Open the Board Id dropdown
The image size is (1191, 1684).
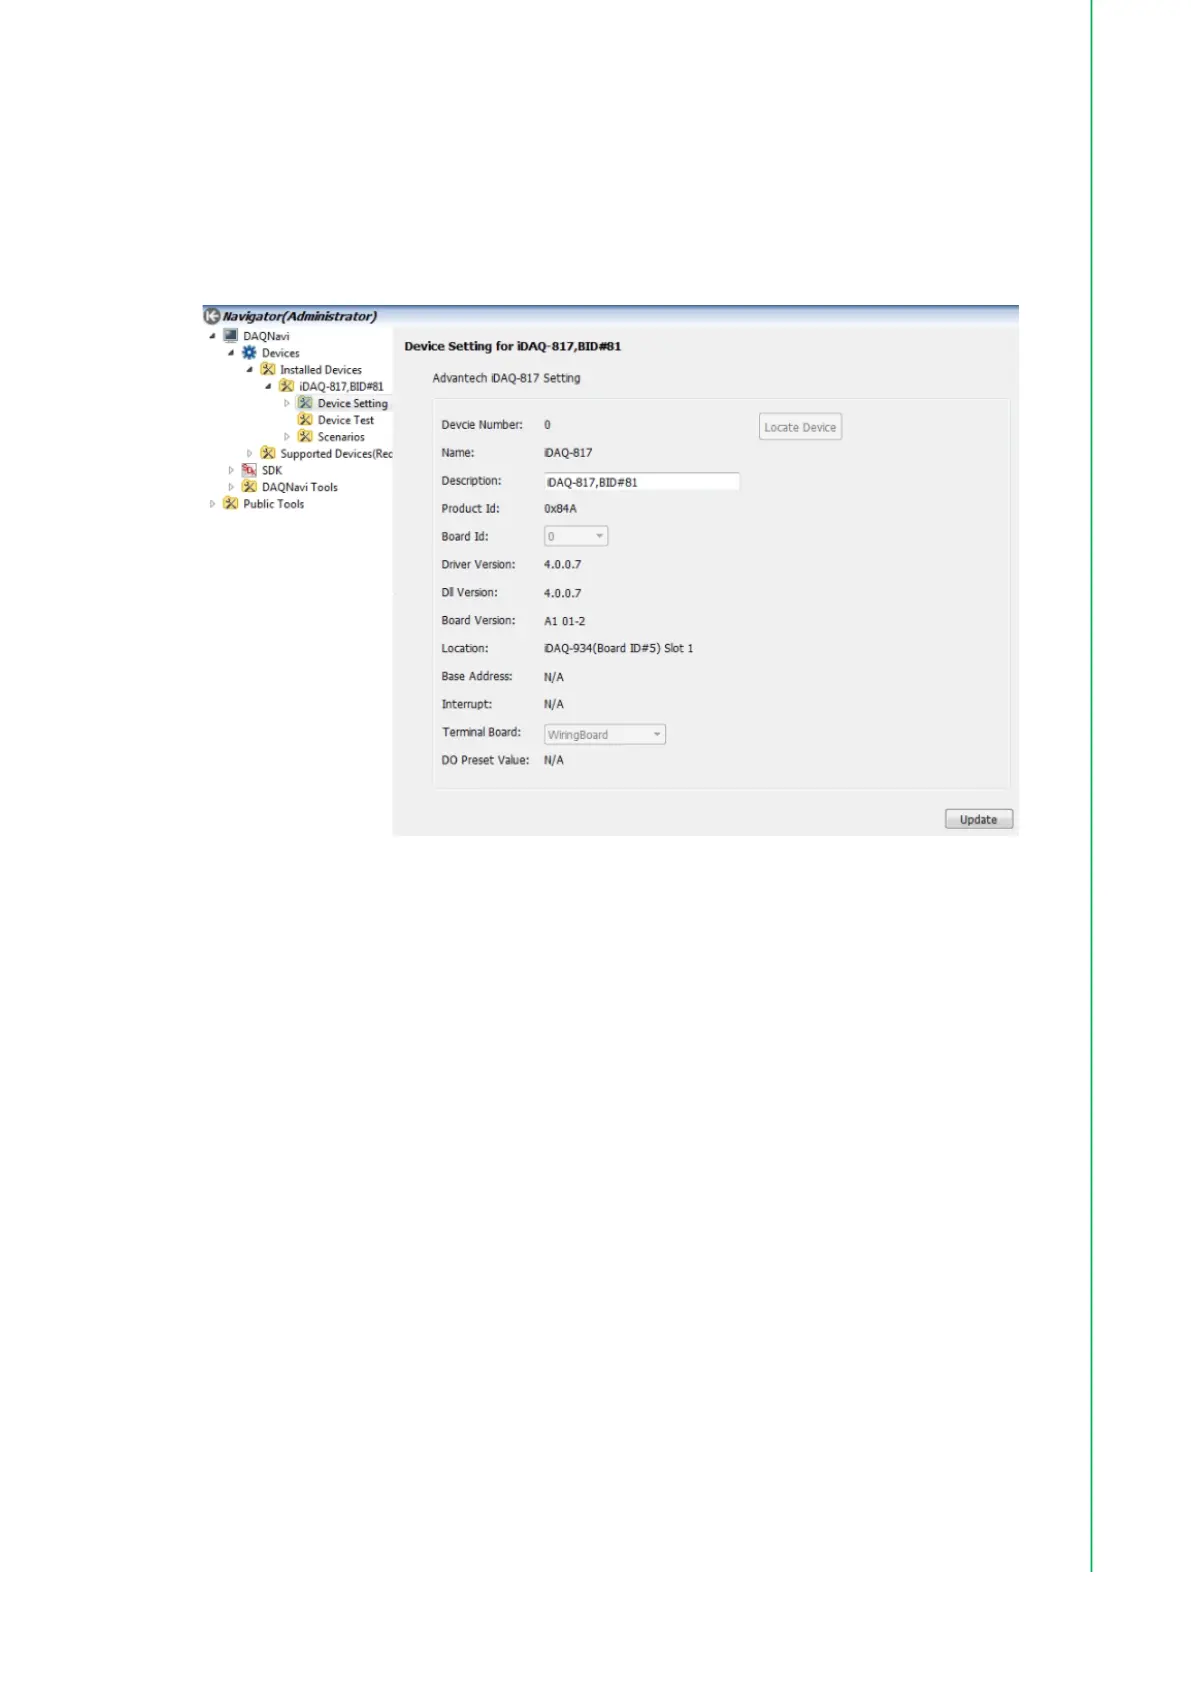576,537
